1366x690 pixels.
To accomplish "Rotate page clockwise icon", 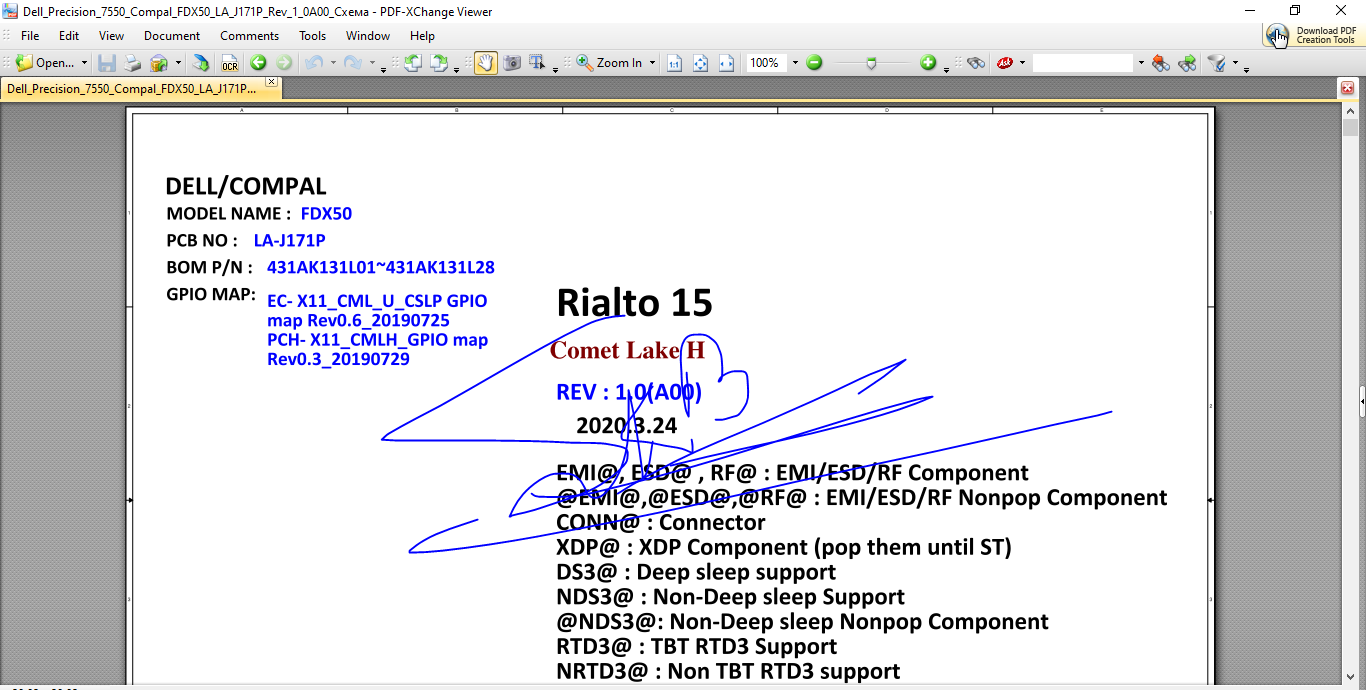I will click(438, 63).
